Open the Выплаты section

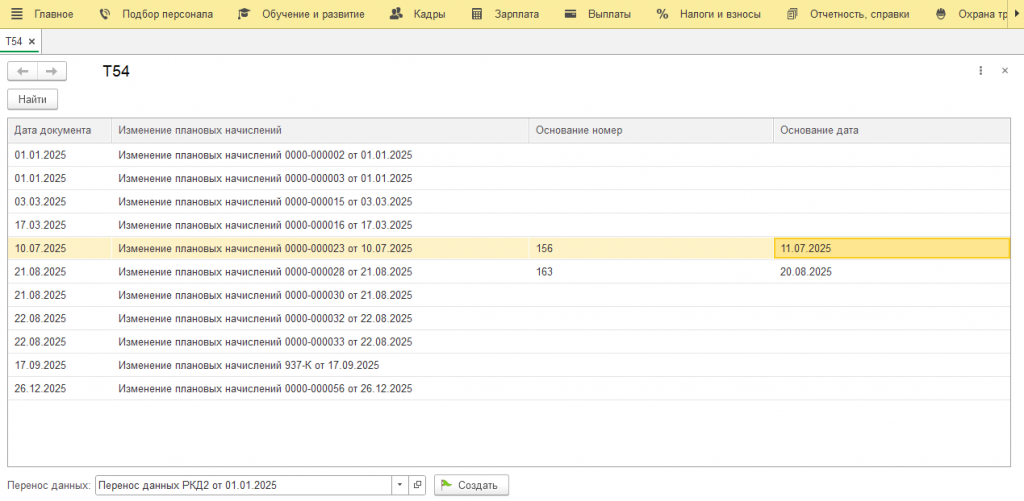598,14
